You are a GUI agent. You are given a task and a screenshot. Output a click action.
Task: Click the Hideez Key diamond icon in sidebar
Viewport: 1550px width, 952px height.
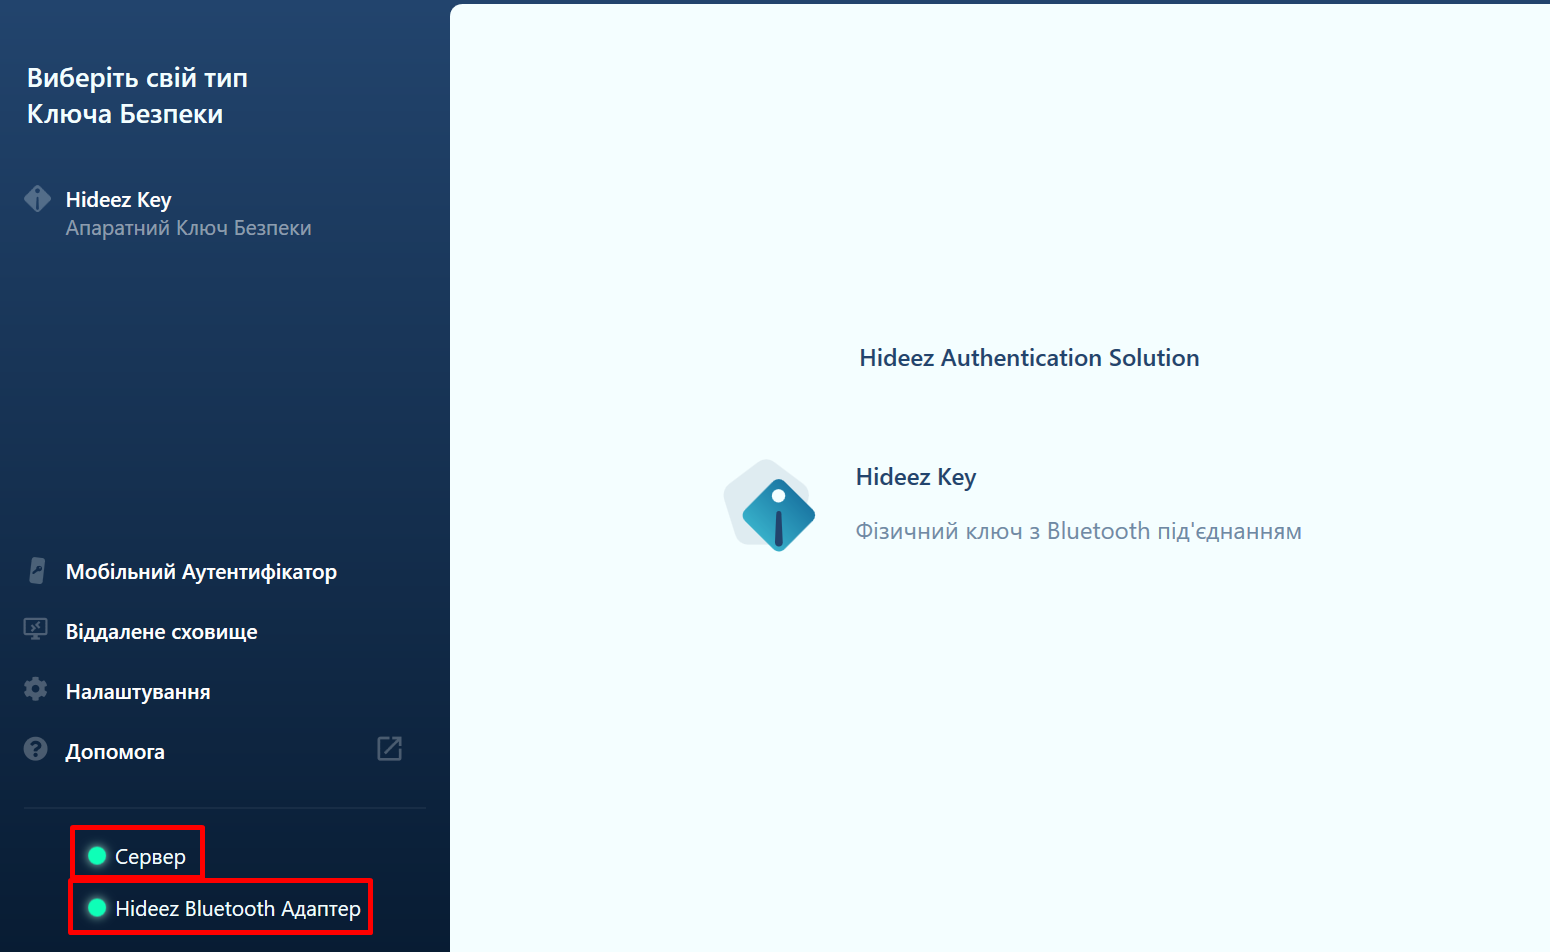[x=37, y=199]
